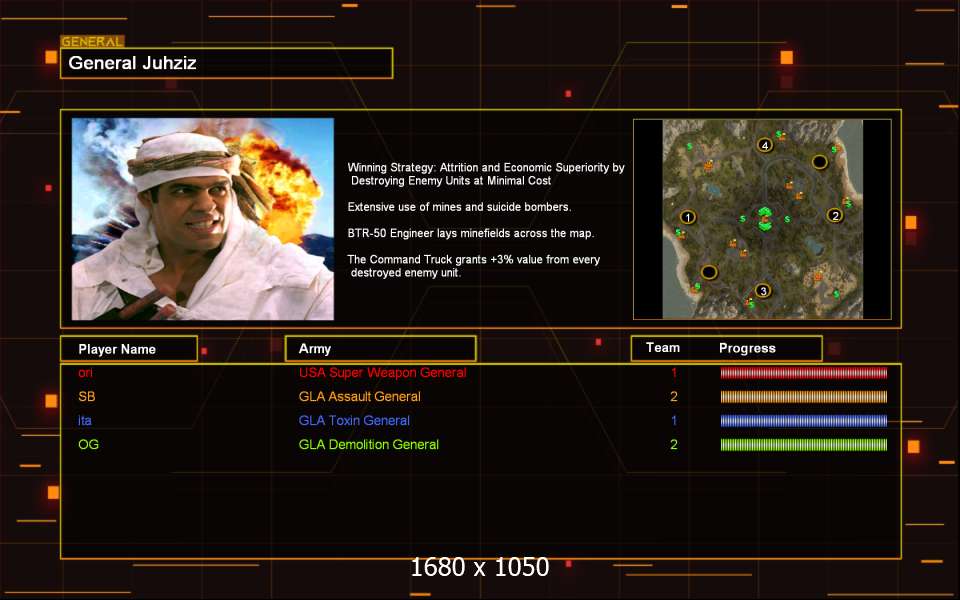Click team number 2 in OG's row

pos(673,444)
